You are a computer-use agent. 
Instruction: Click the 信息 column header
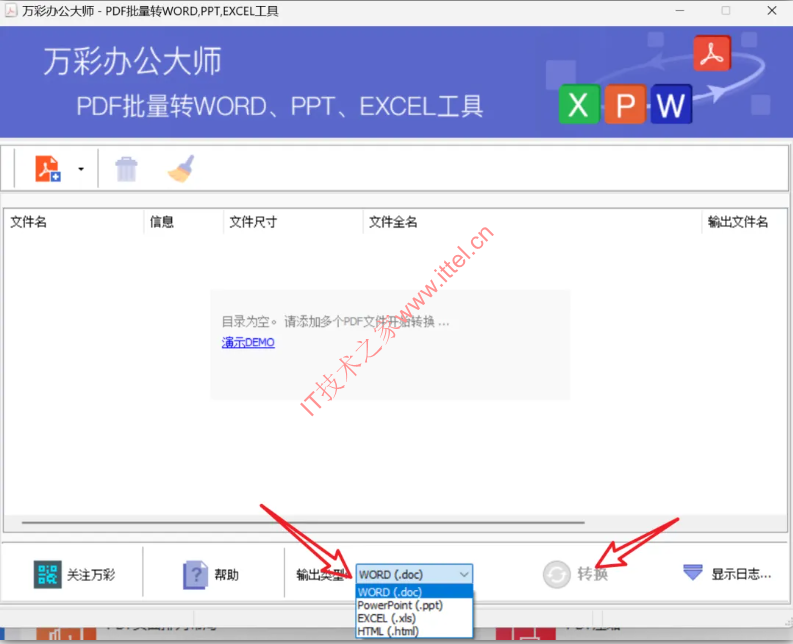pyautogui.click(x=162, y=222)
